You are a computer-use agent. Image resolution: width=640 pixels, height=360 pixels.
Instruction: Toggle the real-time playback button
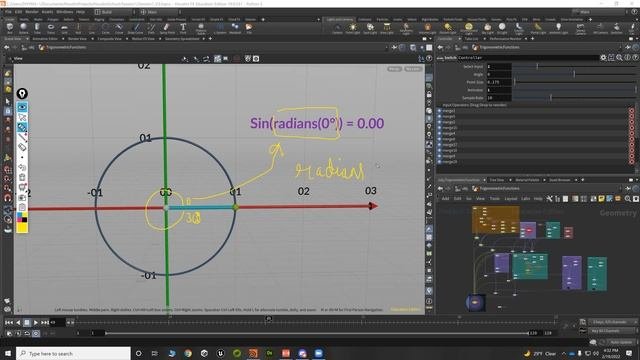tap(36, 333)
